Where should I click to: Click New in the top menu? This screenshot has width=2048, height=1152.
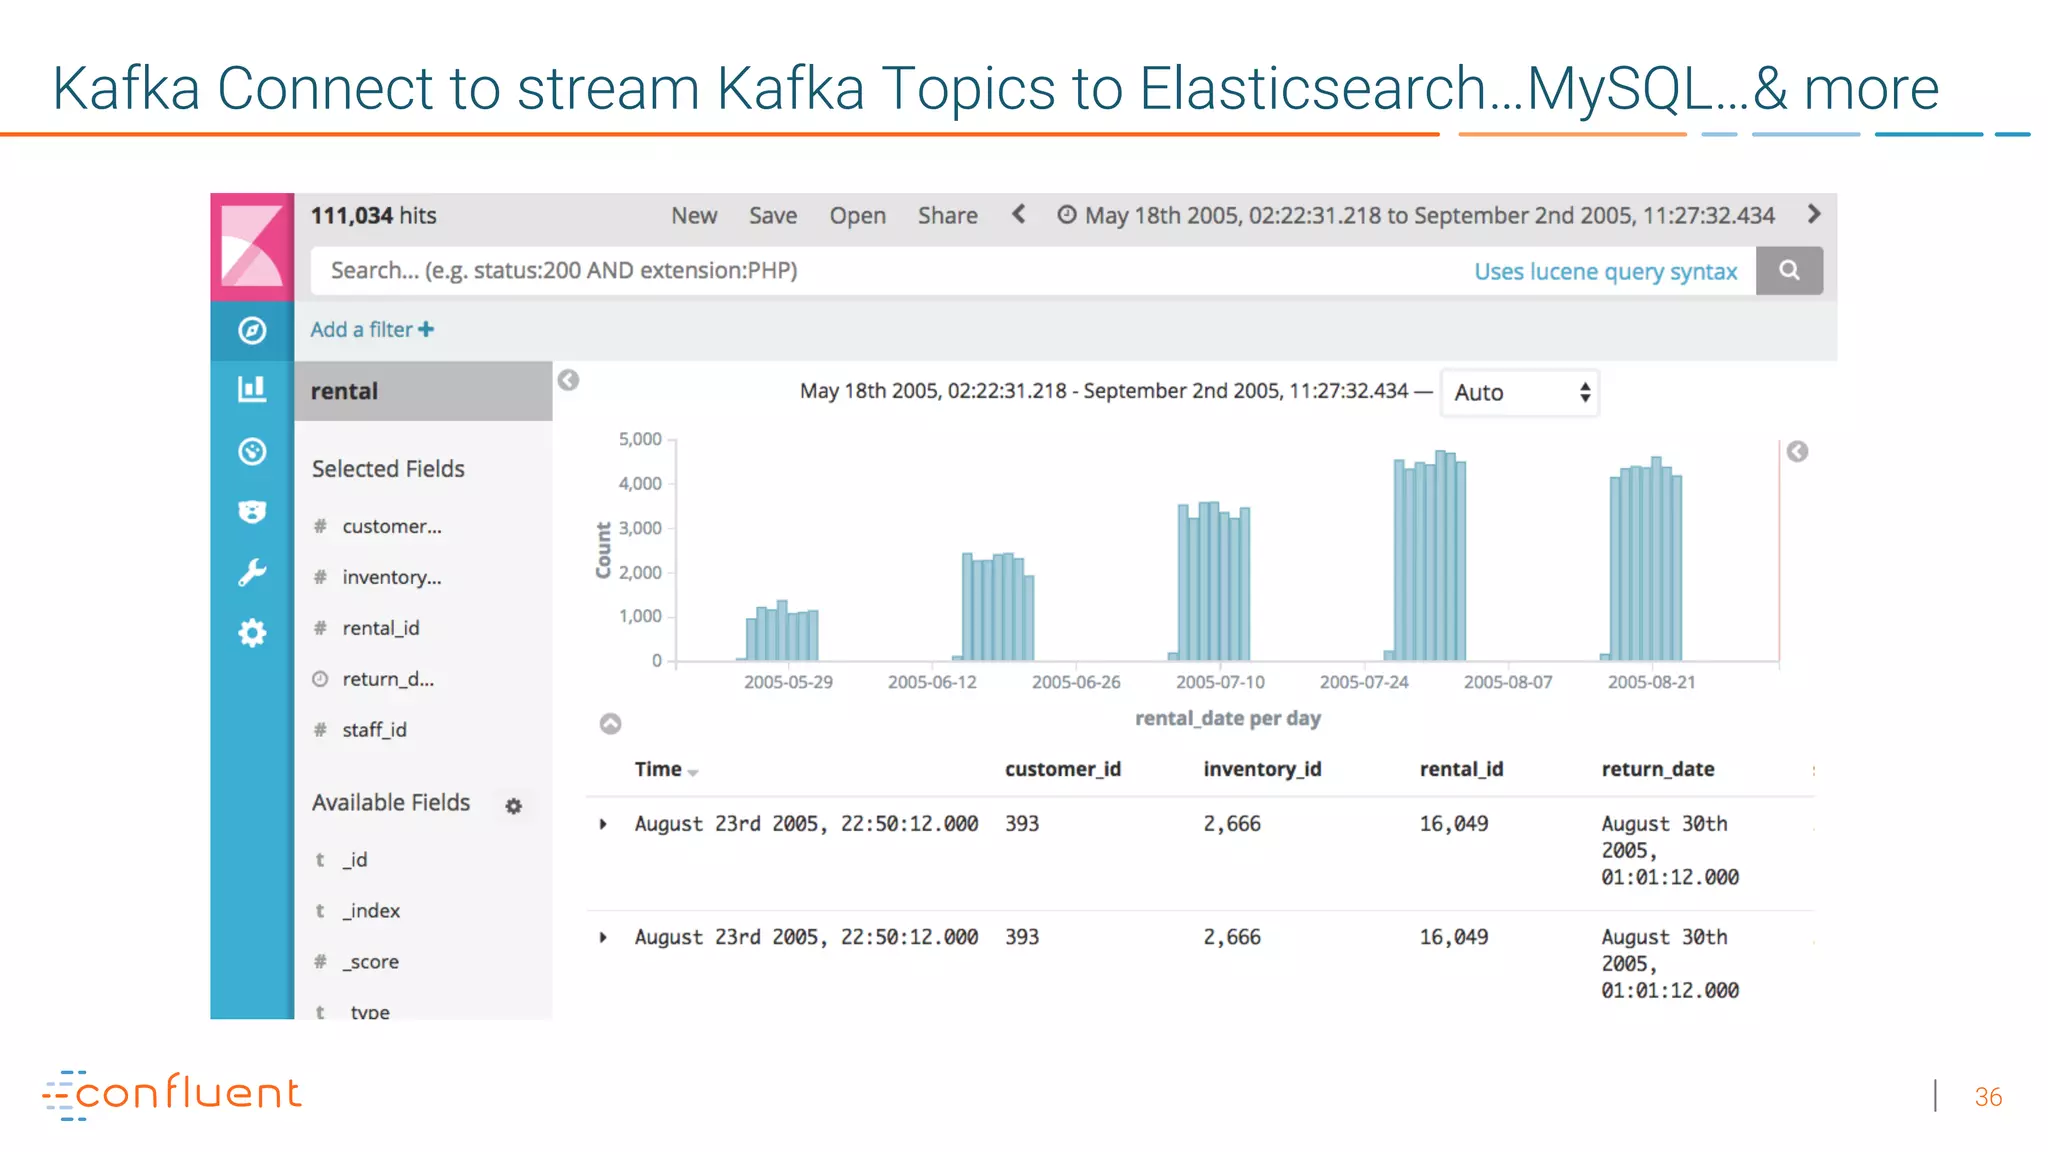click(x=694, y=215)
